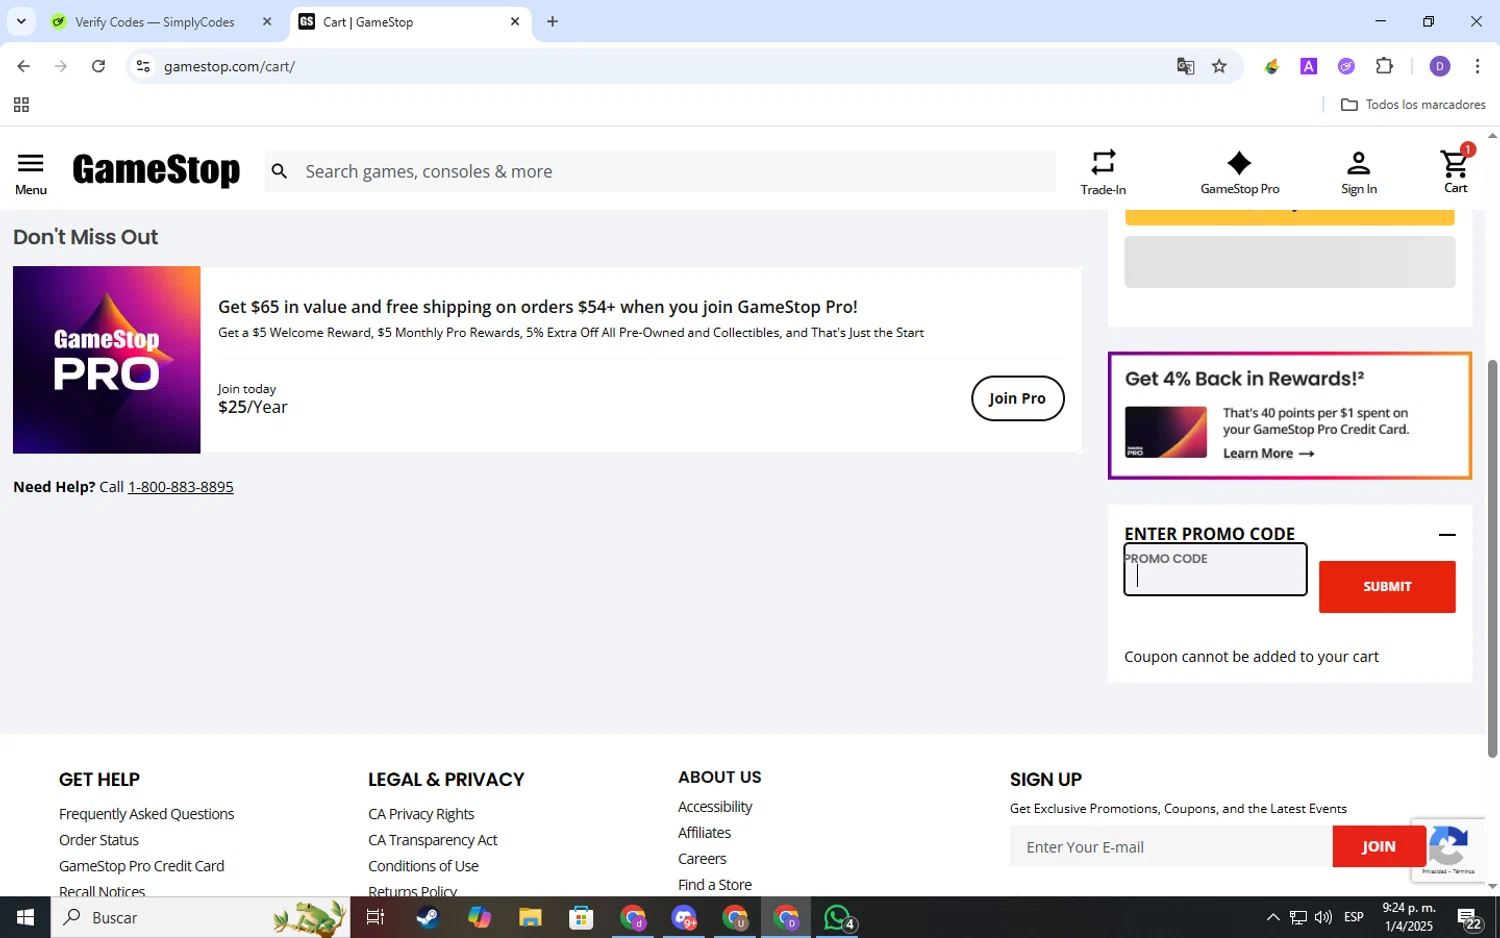
Task: Open Task View on the taskbar
Action: [376, 917]
